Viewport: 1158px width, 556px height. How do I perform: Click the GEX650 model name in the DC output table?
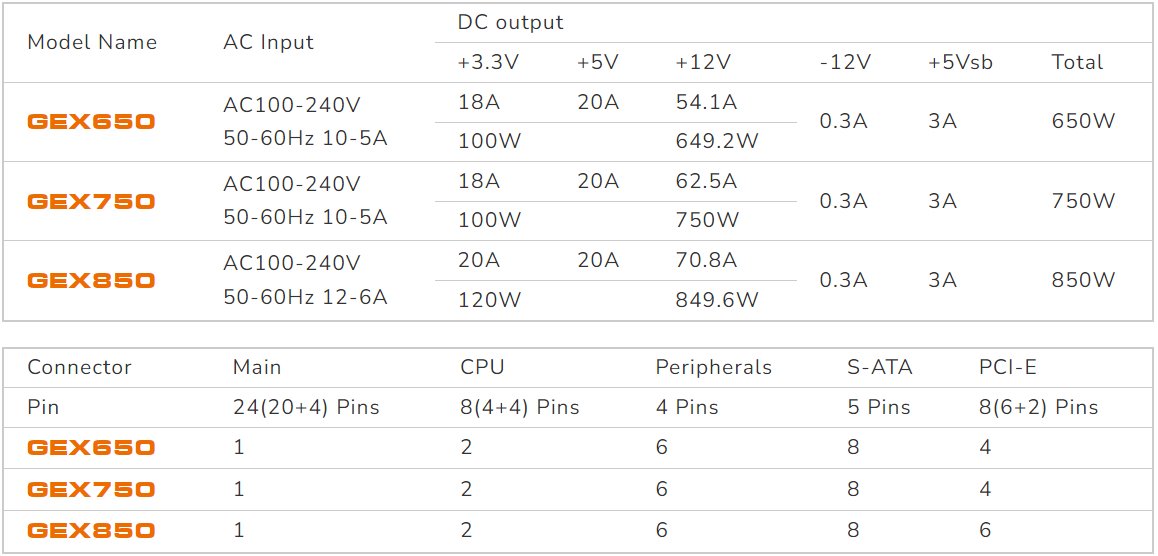click(x=91, y=122)
